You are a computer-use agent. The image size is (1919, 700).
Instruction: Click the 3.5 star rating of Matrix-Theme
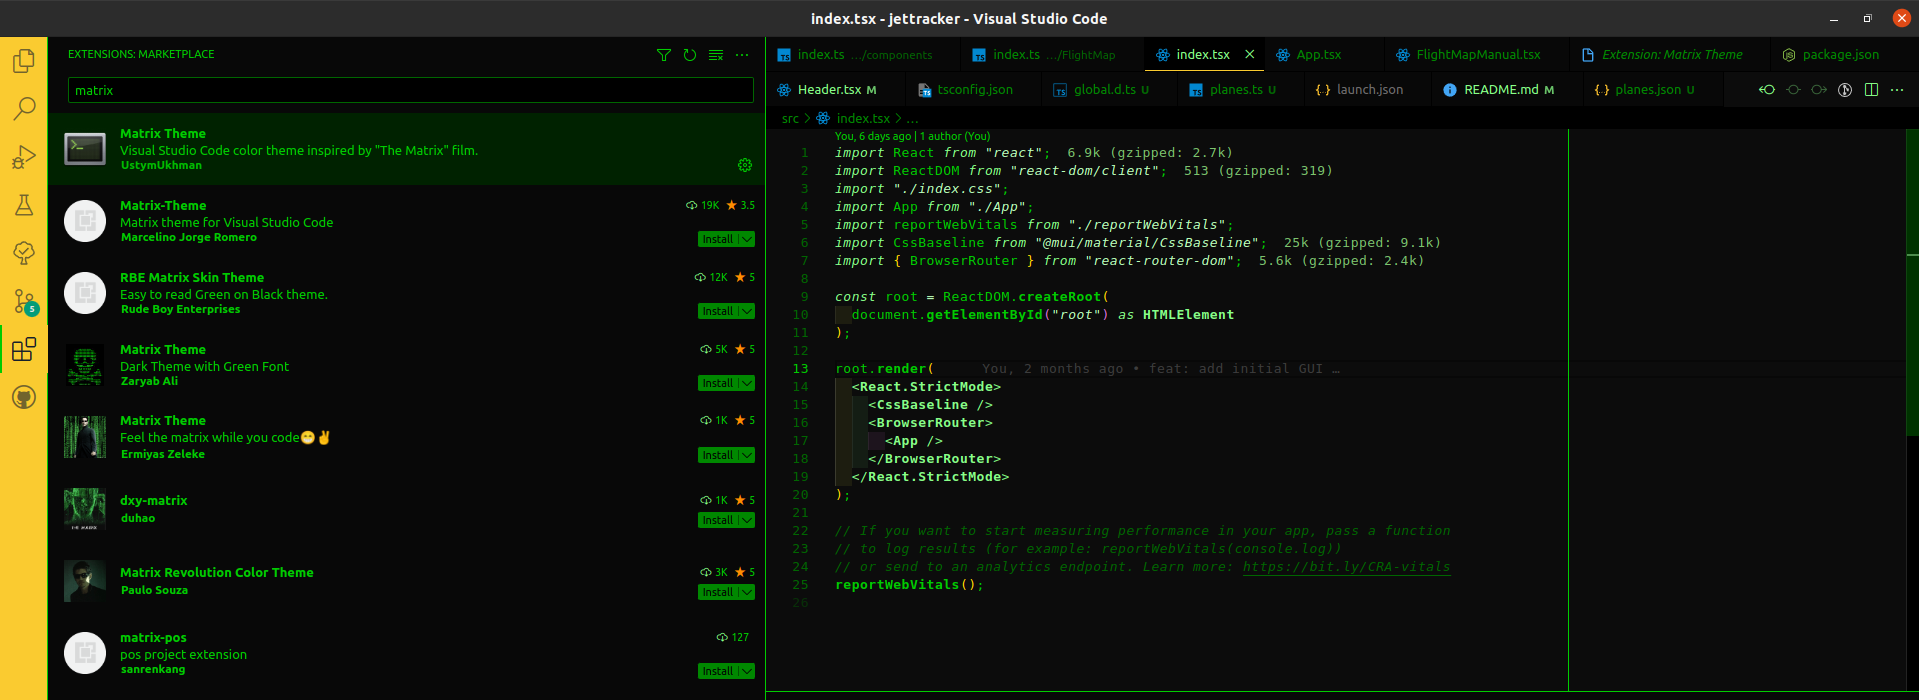[x=741, y=205]
